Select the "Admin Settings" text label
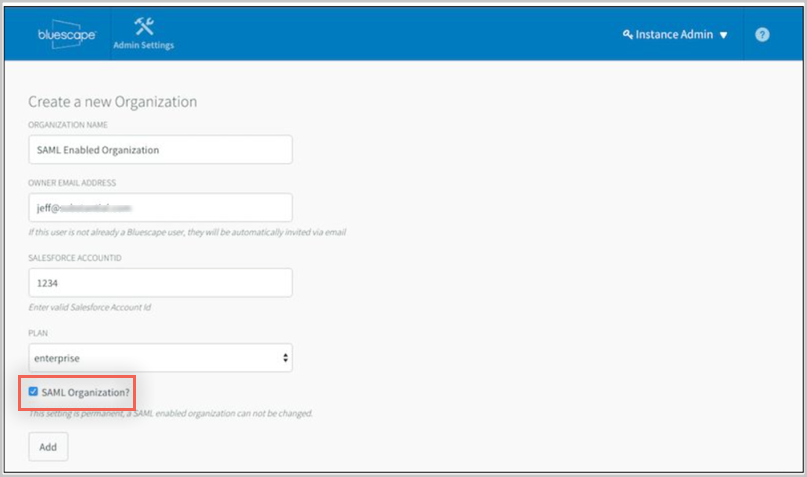Screen dimensions: 807x477 [143, 46]
